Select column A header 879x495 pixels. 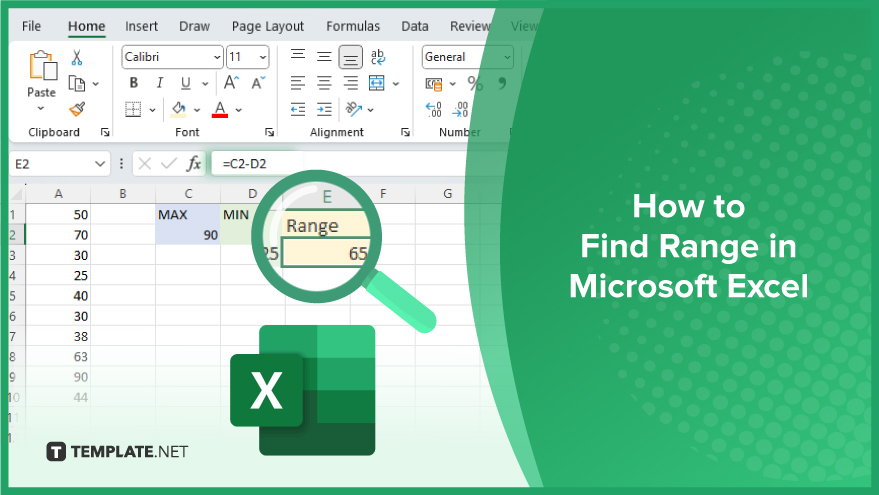pyautogui.click(x=58, y=194)
